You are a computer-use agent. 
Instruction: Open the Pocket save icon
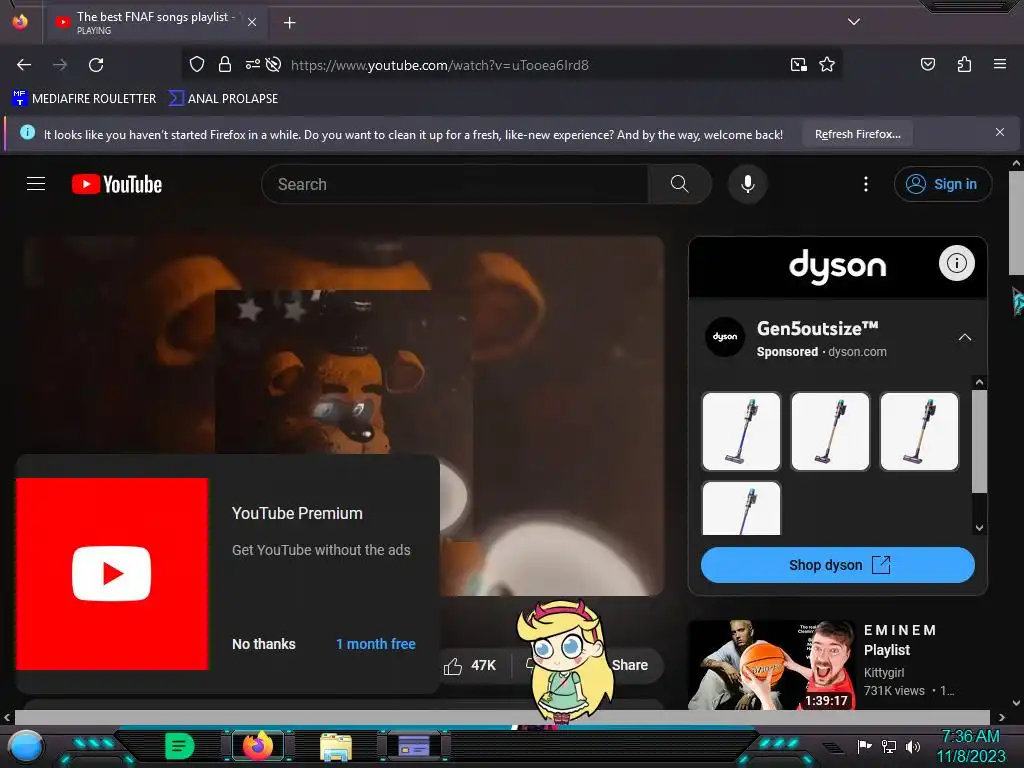tap(927, 64)
